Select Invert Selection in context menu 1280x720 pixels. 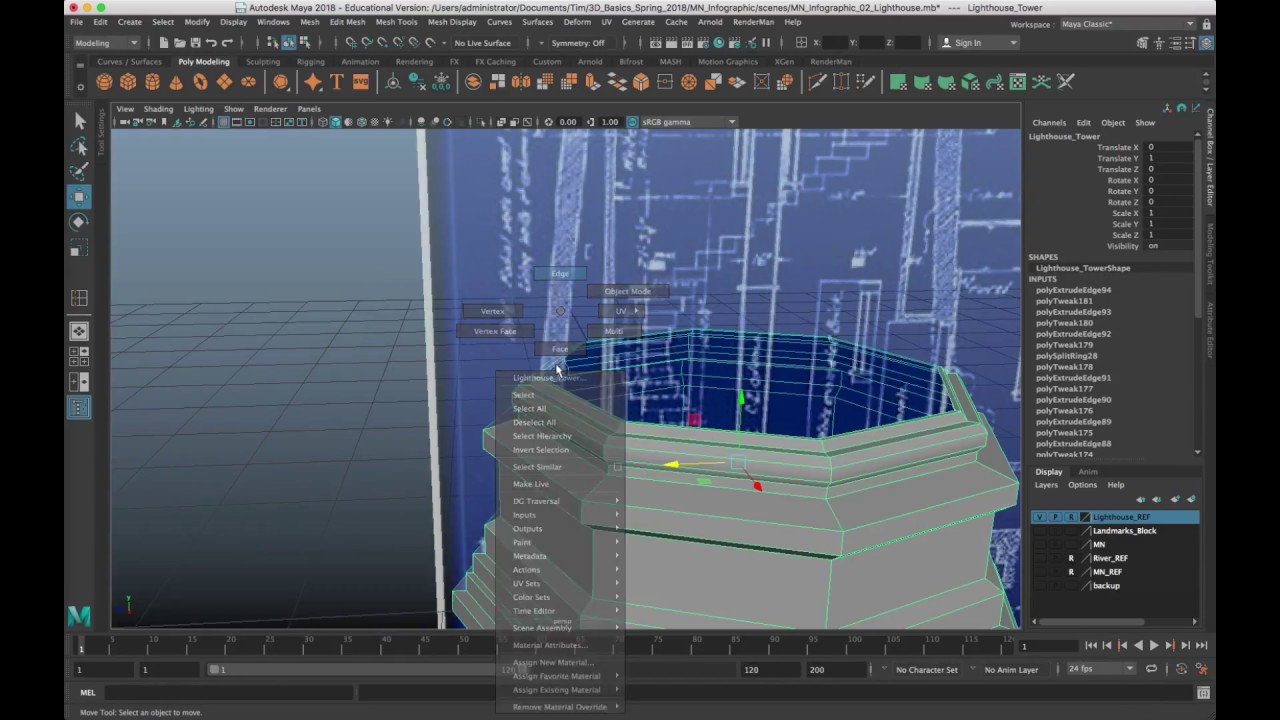[541, 450]
